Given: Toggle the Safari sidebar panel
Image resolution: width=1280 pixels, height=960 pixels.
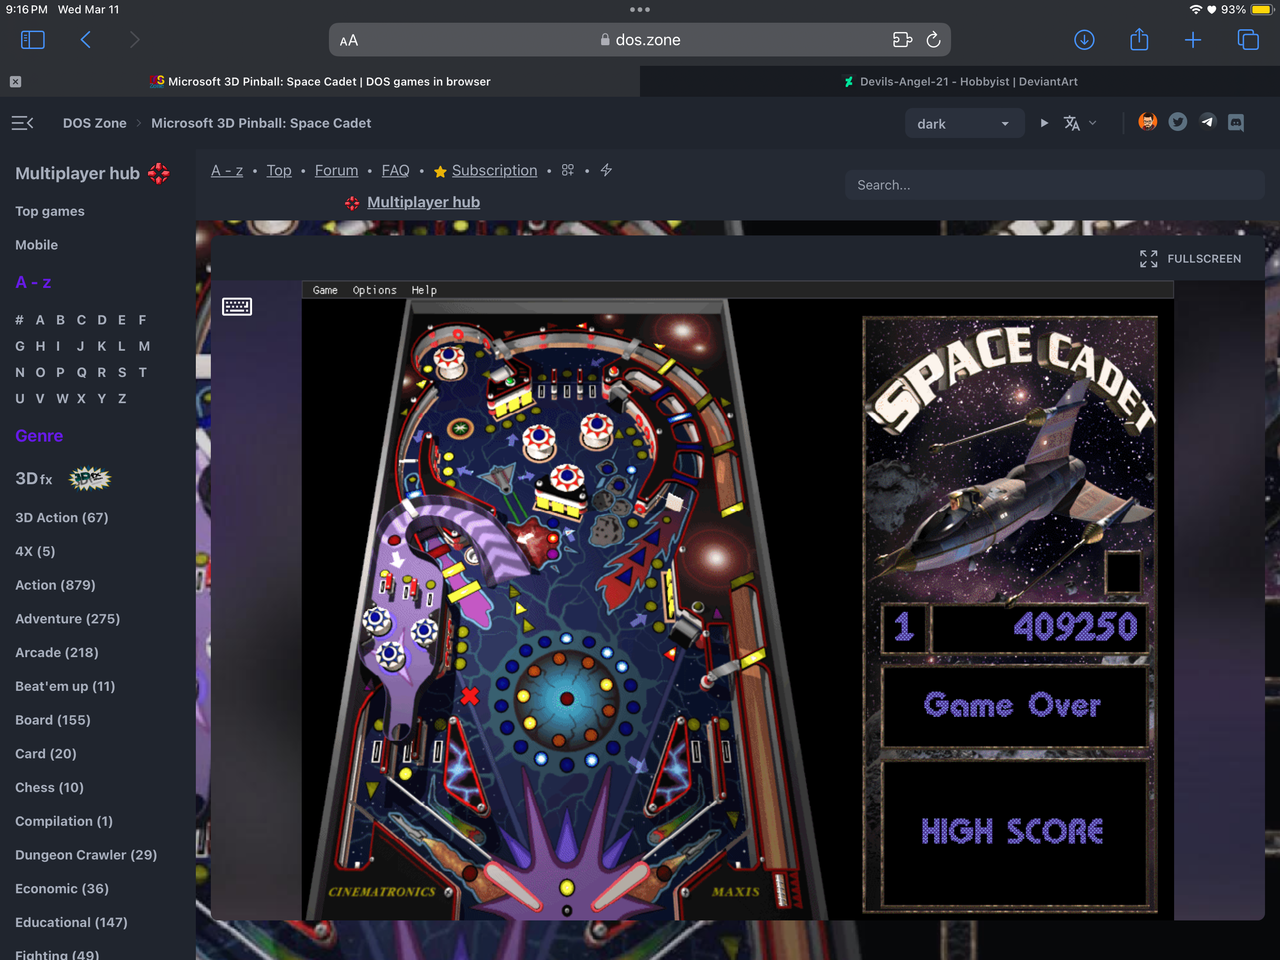Looking at the screenshot, I should click(x=33, y=40).
